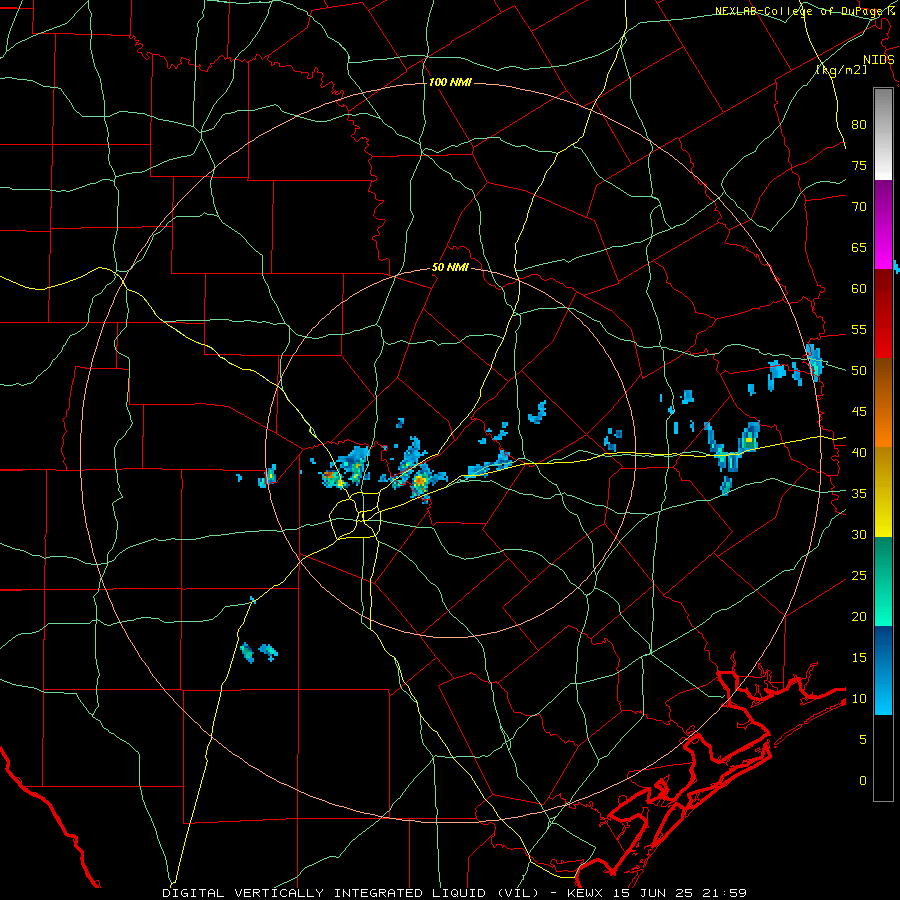The image size is (900, 900).
Task: Click the "100 NMI" range ring label
Action: [x=450, y=83]
